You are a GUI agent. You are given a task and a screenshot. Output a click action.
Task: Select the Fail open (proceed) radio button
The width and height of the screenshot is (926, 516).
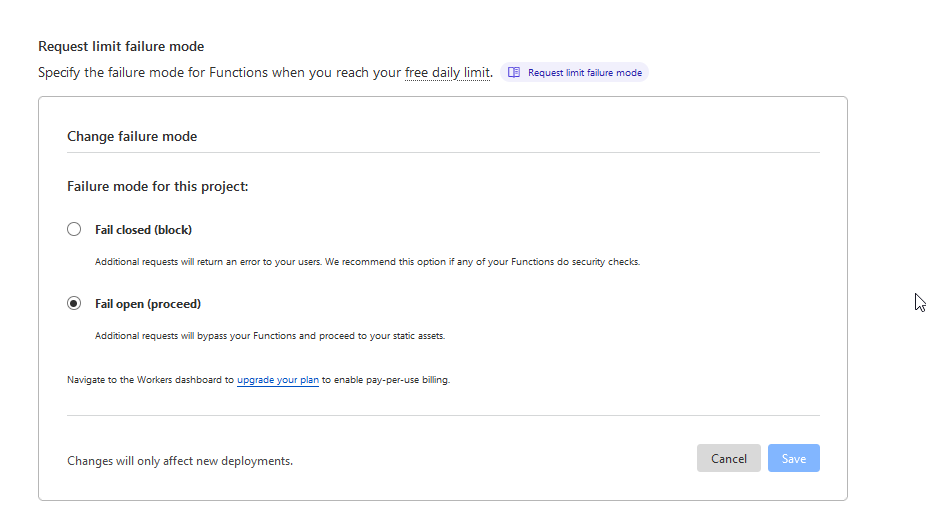pyautogui.click(x=74, y=303)
